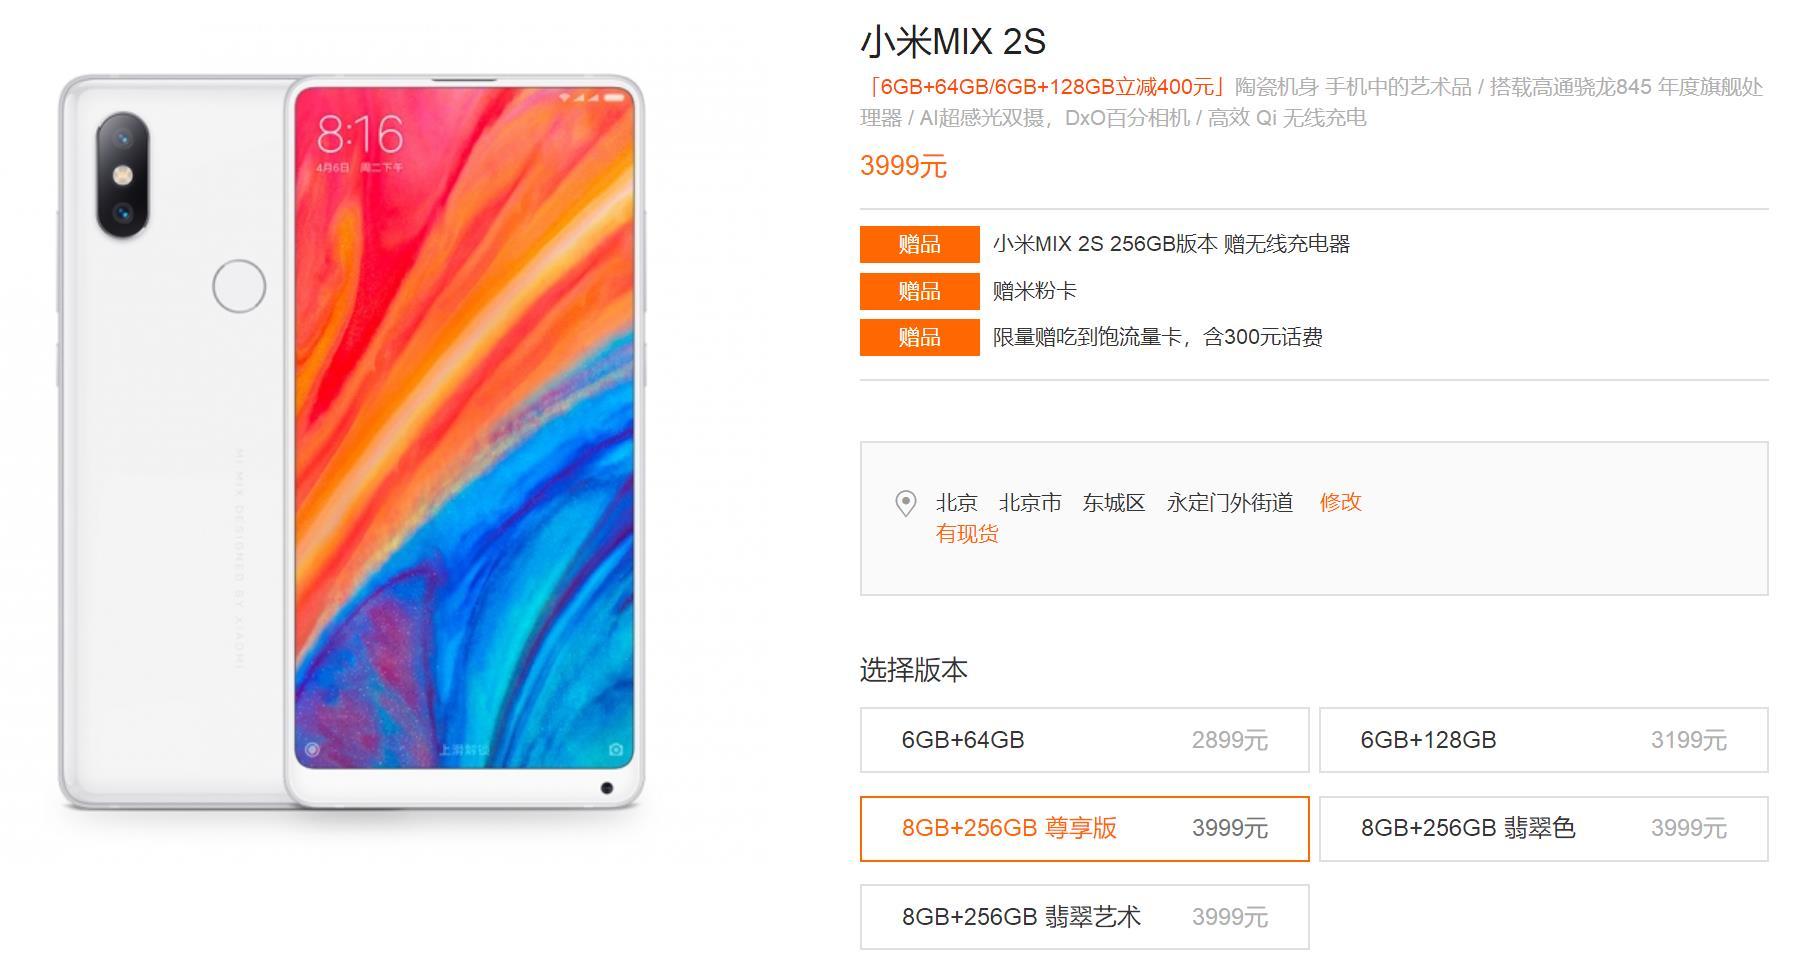Click the 赠品 badge for the data card
Screen dimensions: 1793x965
pos(919,337)
